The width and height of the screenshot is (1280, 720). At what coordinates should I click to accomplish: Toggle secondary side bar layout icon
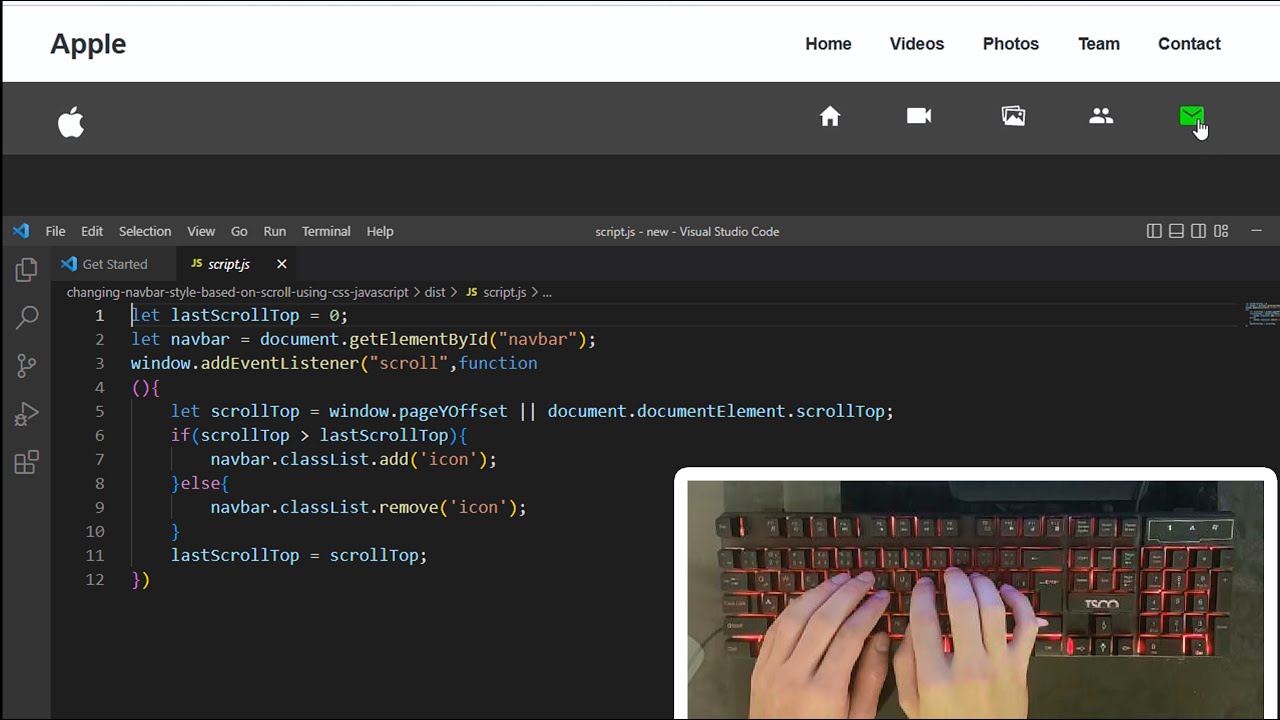point(1198,231)
